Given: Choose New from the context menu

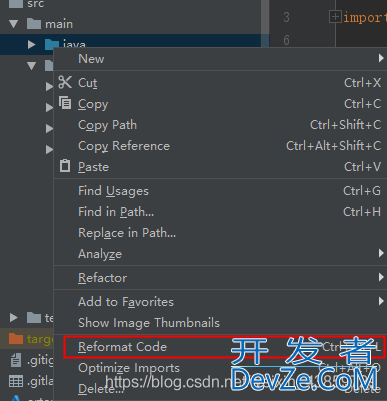Looking at the screenshot, I should click(x=220, y=59).
